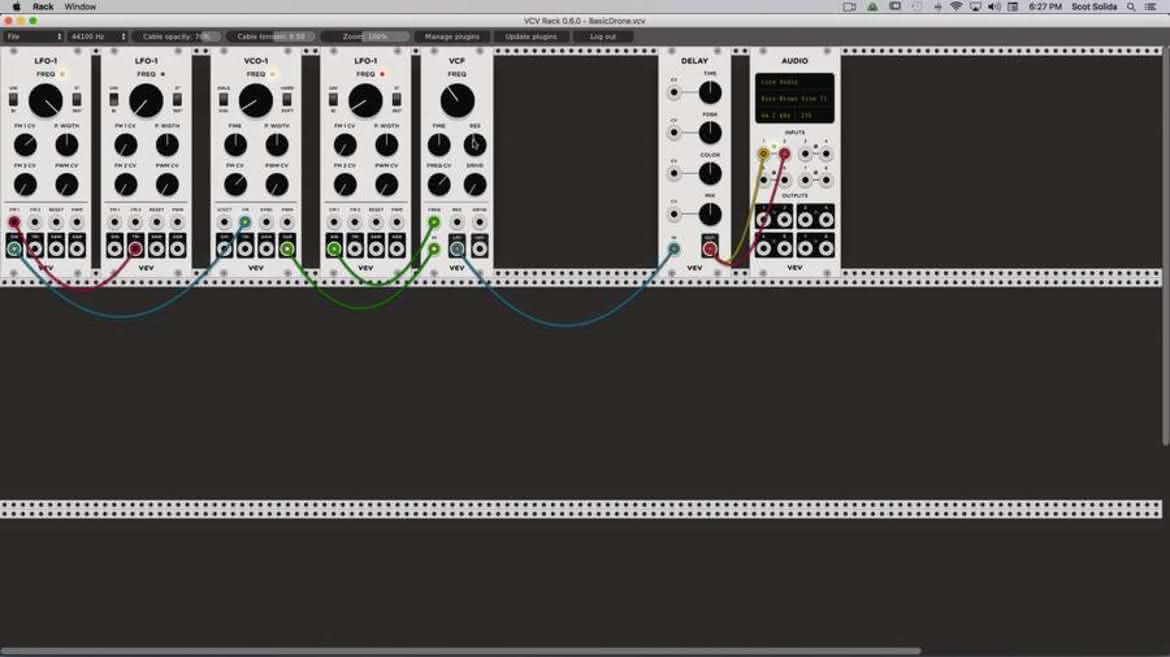This screenshot has width=1170, height=657.
Task: Click VCF RES CV input jack
Action: [457, 222]
